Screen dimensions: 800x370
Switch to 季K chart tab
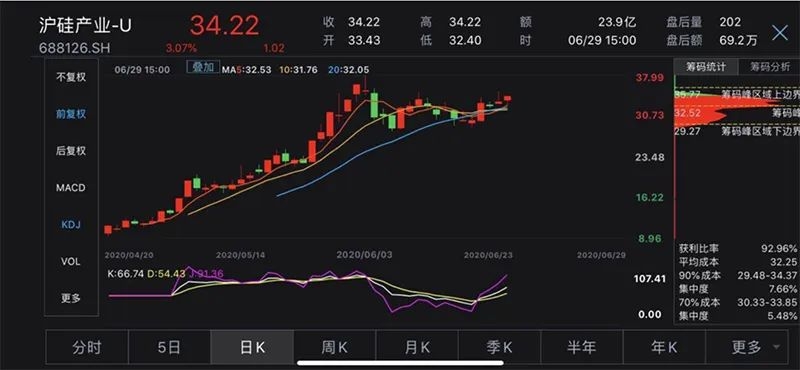click(499, 347)
